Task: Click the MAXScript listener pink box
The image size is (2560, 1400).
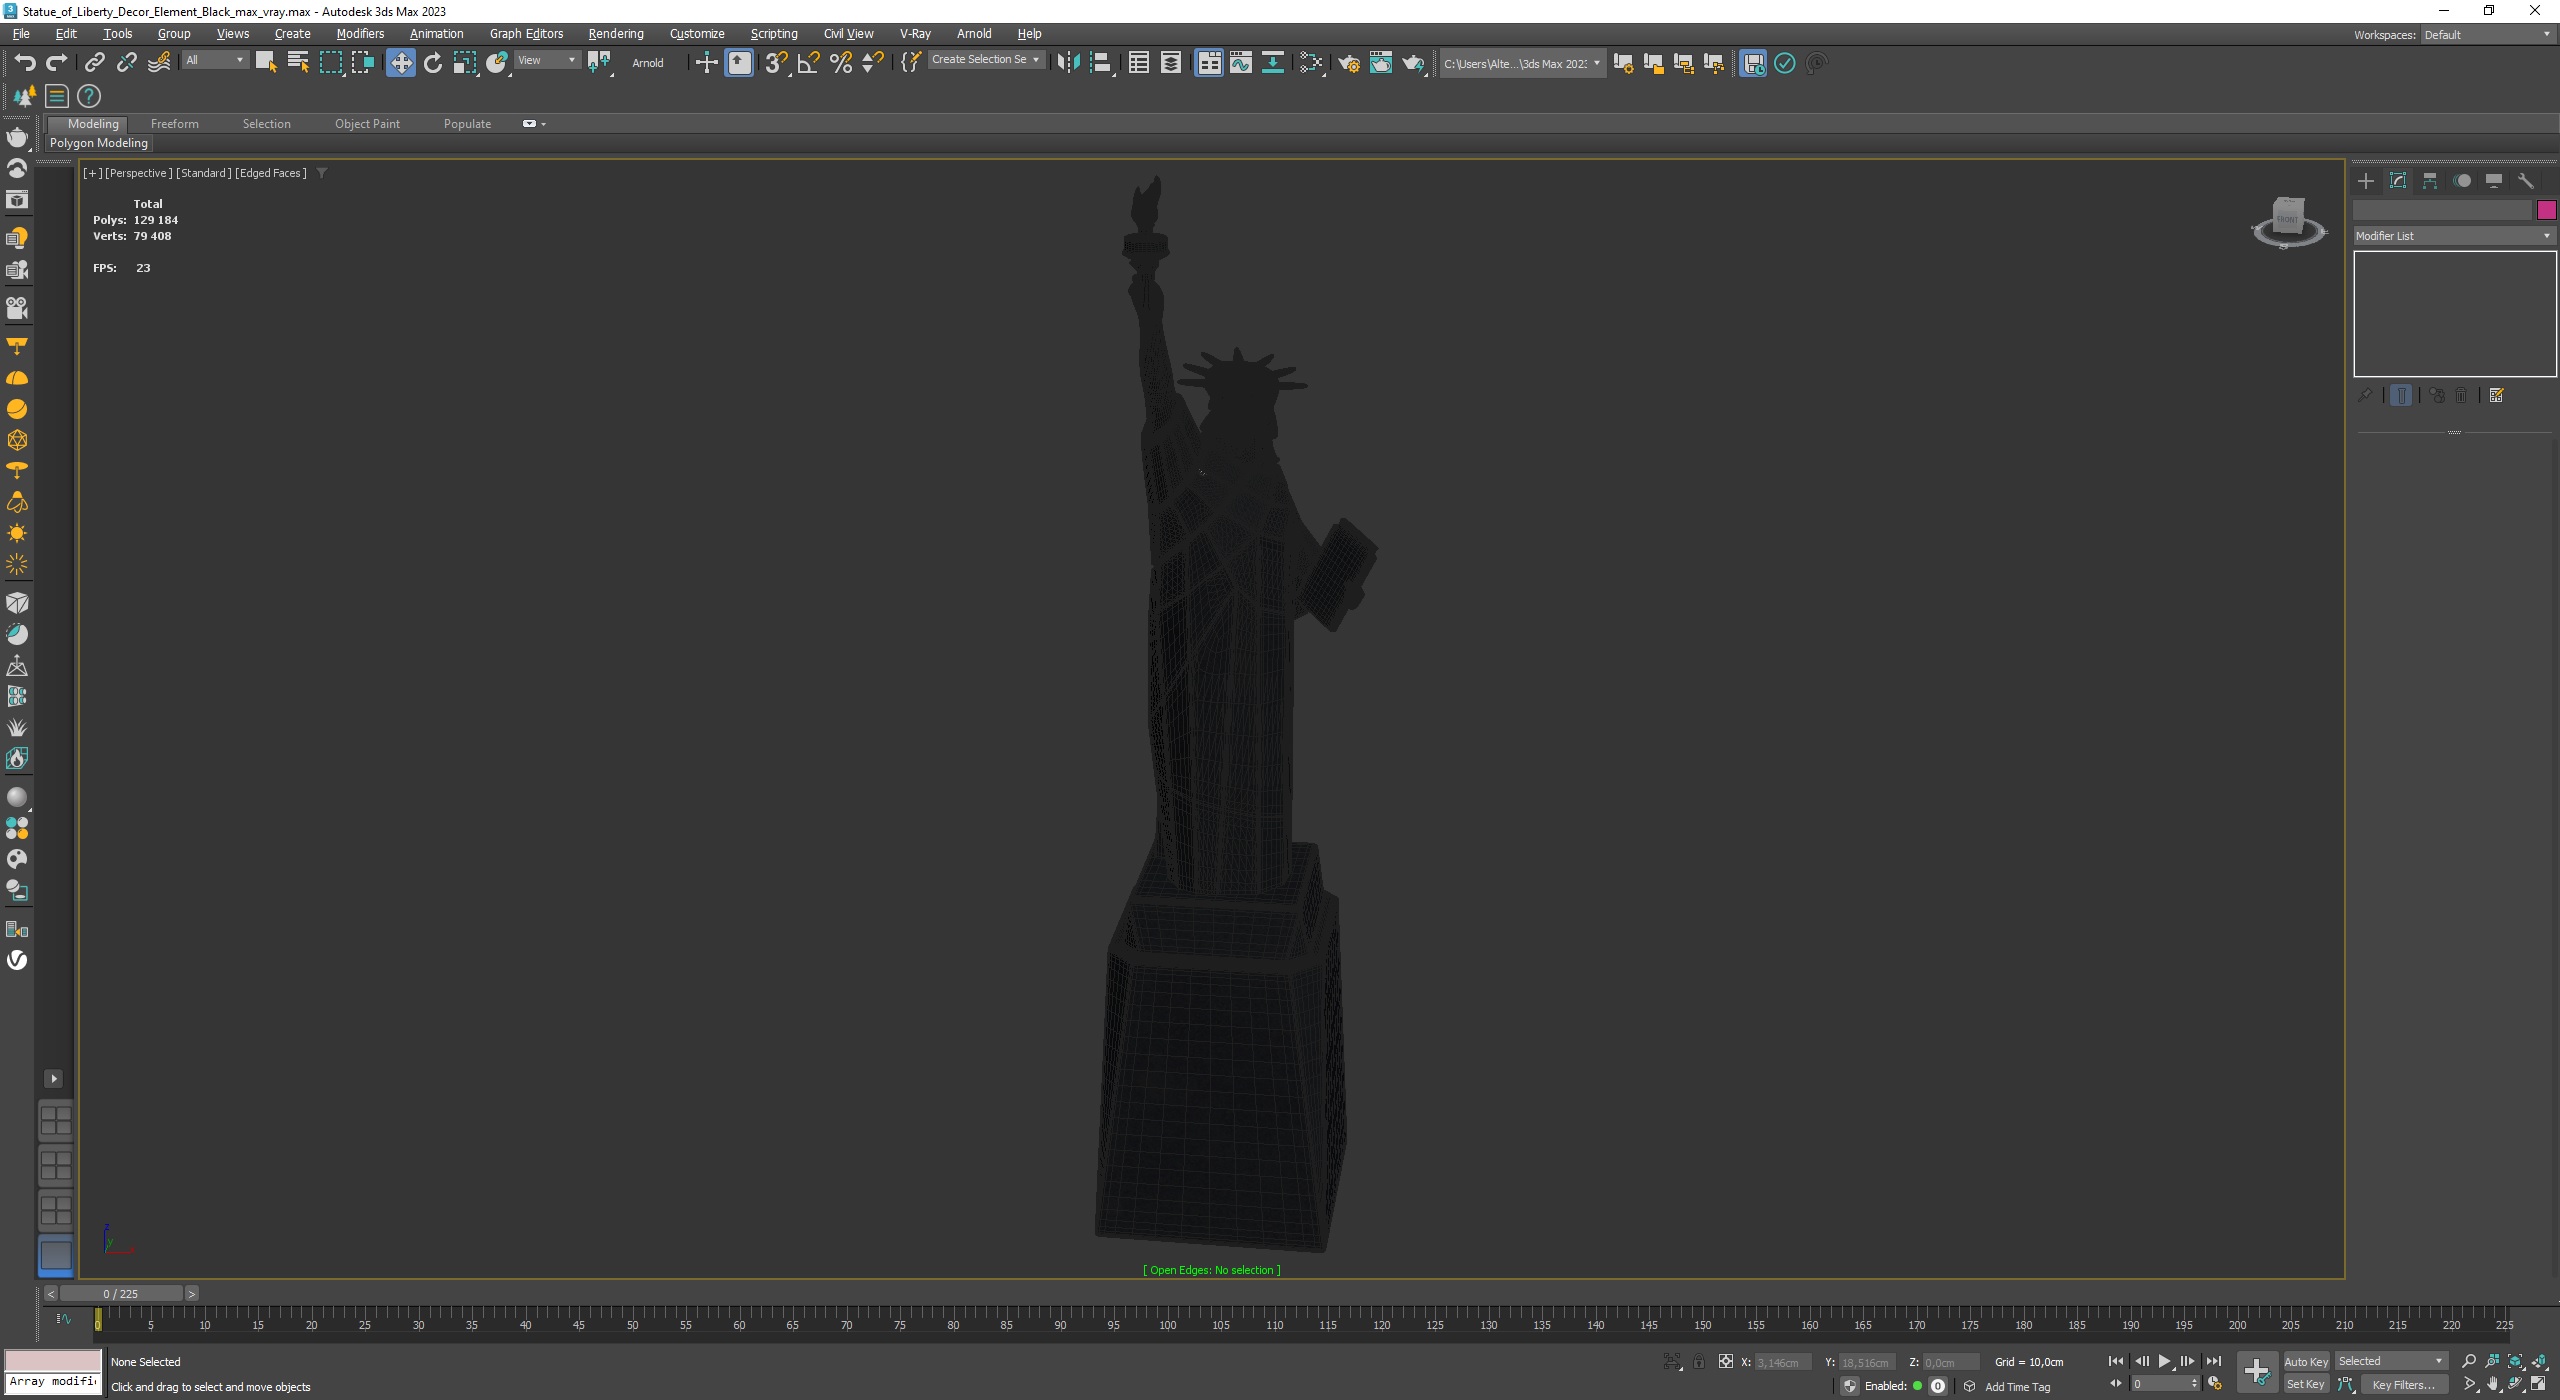Action: [x=53, y=1361]
